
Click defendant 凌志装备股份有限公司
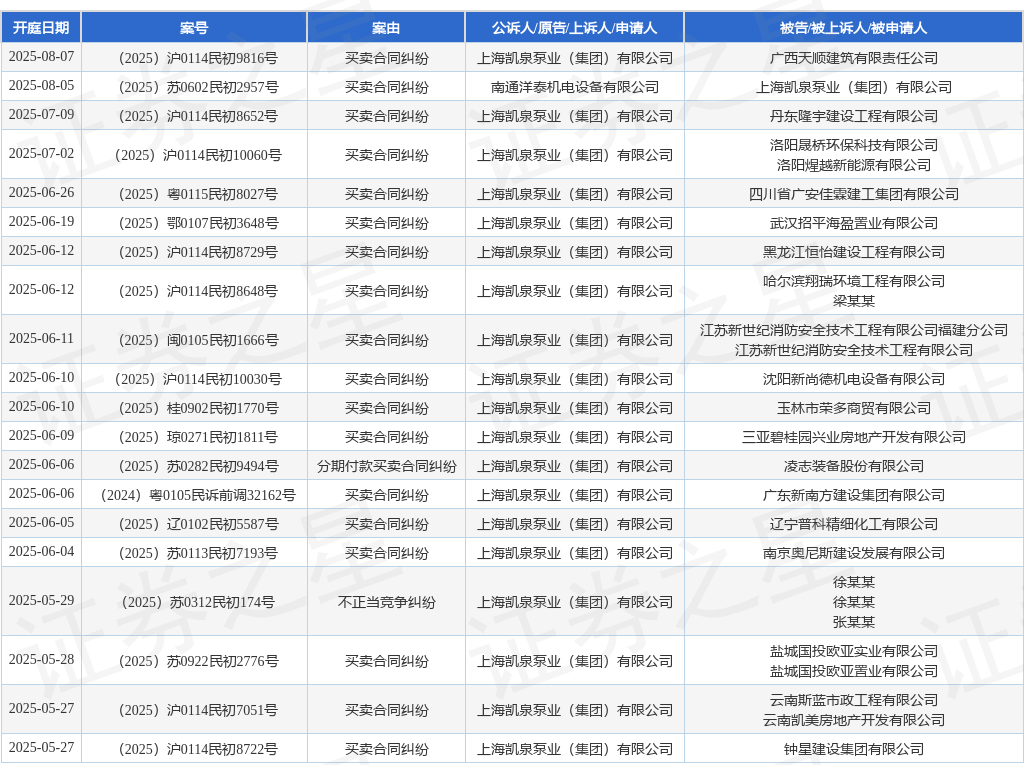pyautogui.click(x=854, y=466)
